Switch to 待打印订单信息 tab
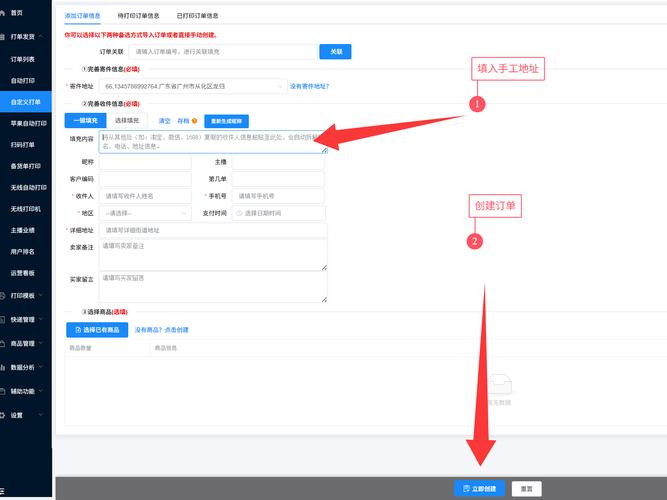667x500 pixels. (x=138, y=16)
